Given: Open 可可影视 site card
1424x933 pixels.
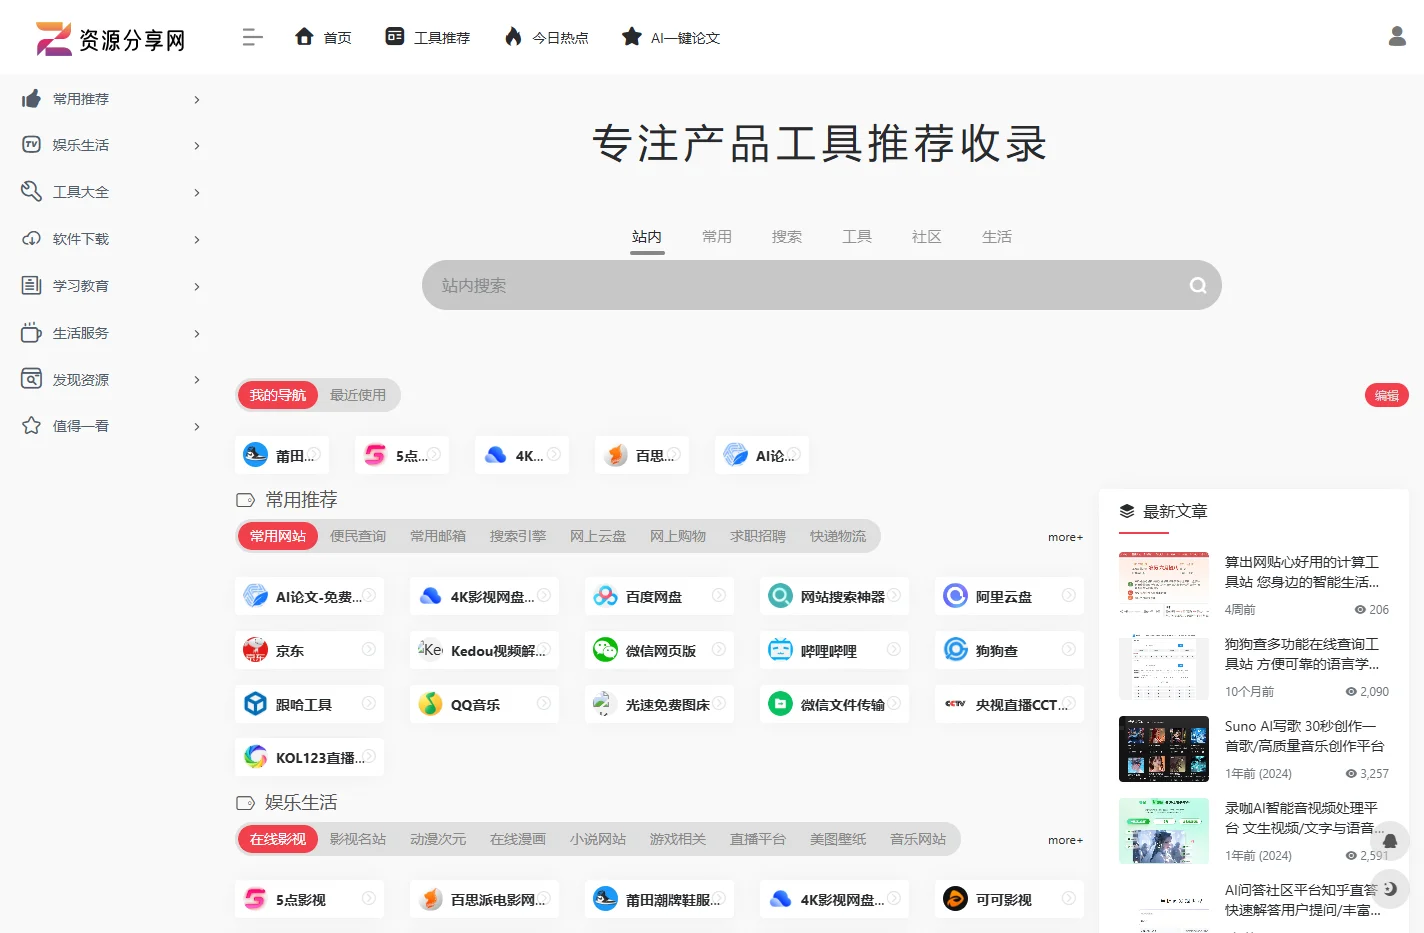Looking at the screenshot, I should [1009, 899].
